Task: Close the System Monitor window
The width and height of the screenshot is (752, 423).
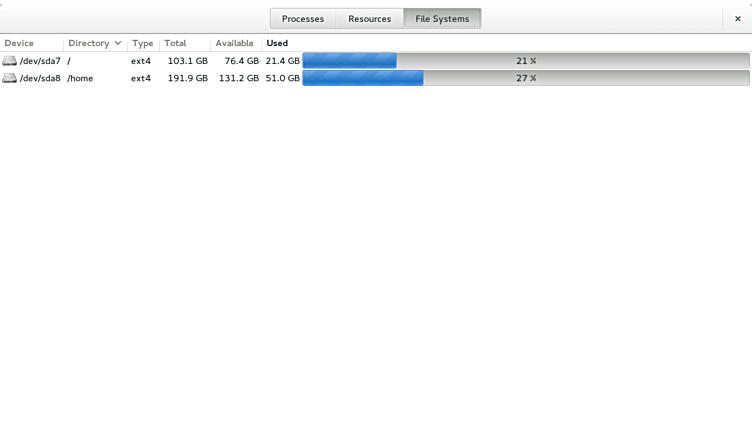Action: [737, 18]
